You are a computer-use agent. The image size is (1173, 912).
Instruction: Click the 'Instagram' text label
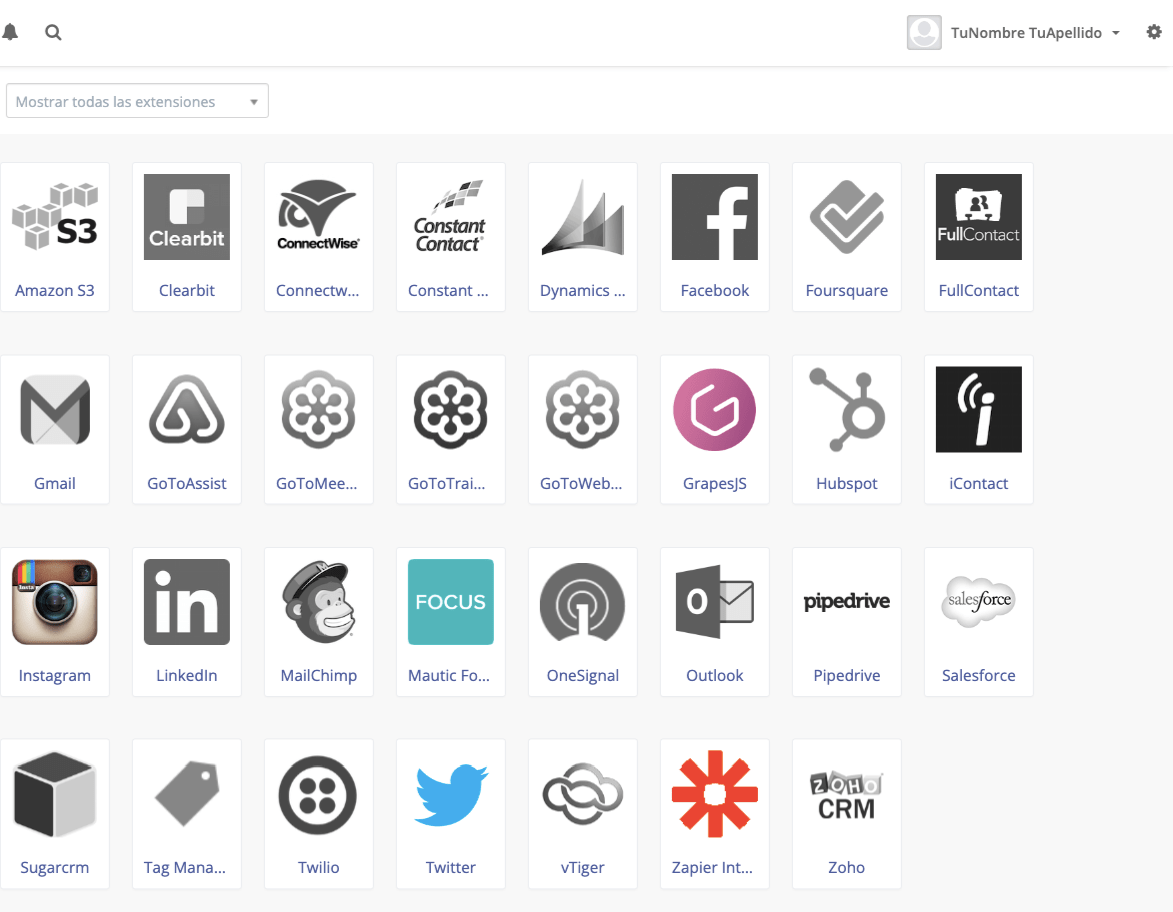tap(55, 676)
